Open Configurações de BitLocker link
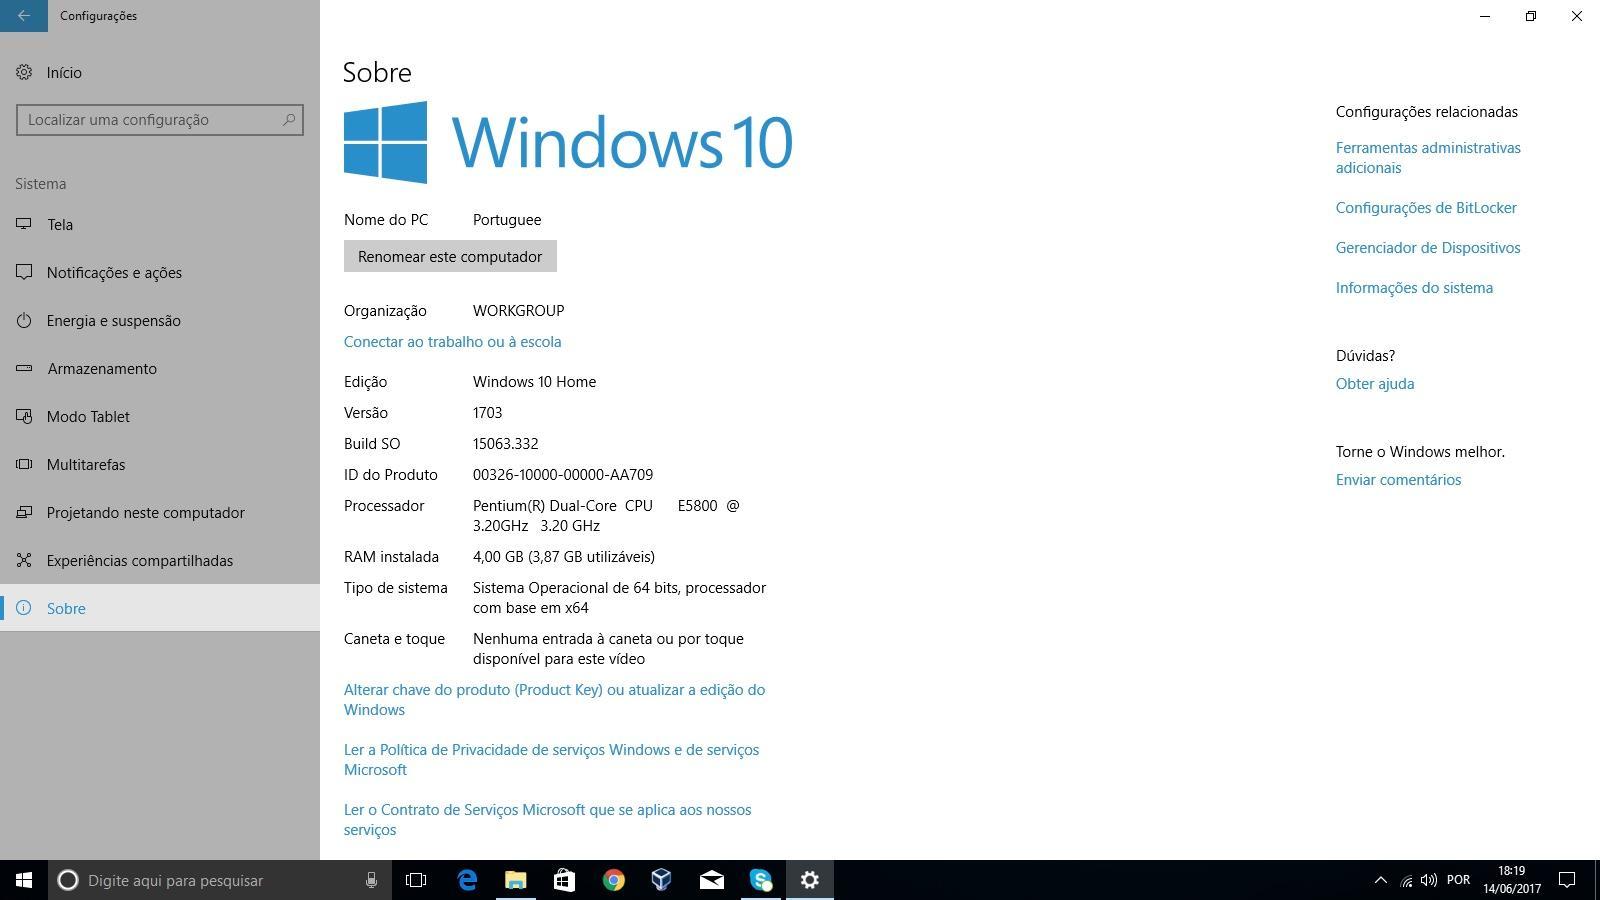 pos(1426,208)
